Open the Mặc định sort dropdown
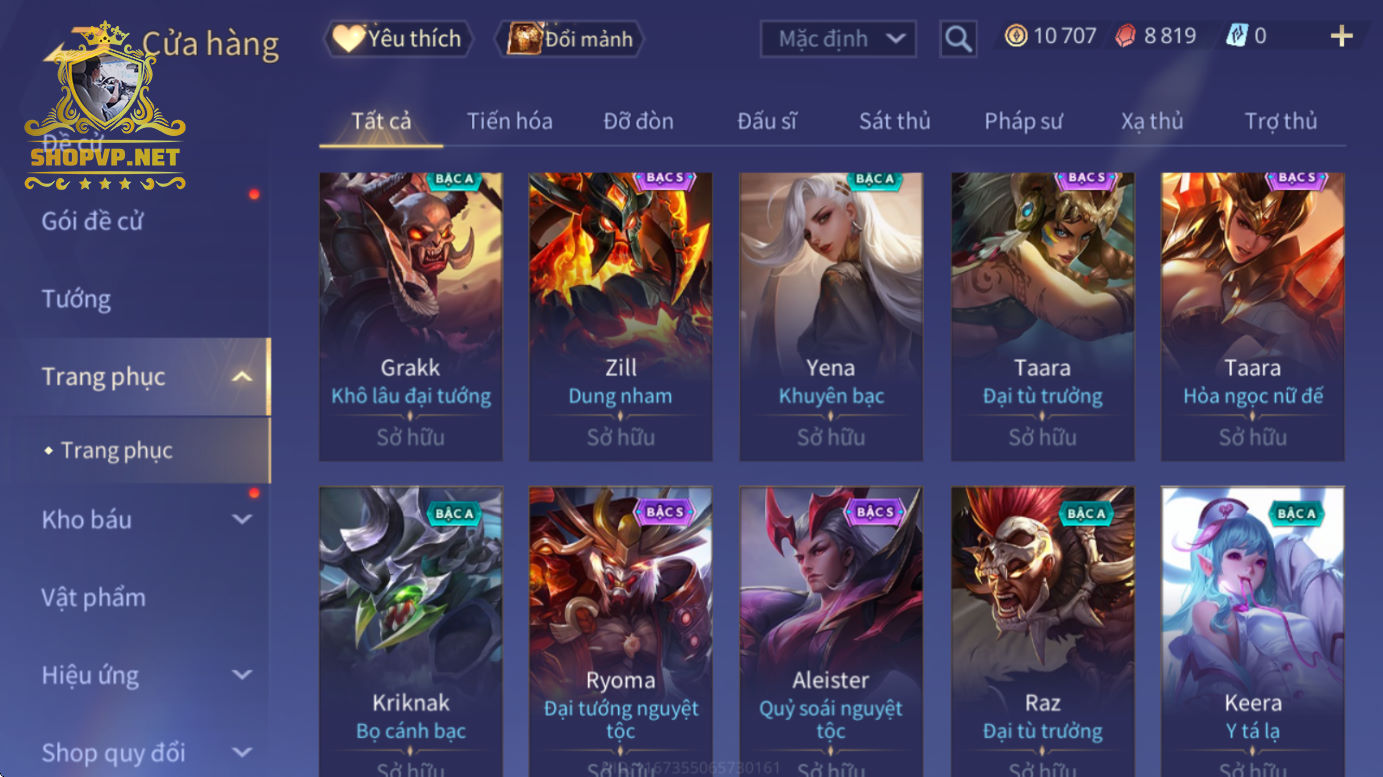Image resolution: width=1383 pixels, height=777 pixels. [x=839, y=39]
